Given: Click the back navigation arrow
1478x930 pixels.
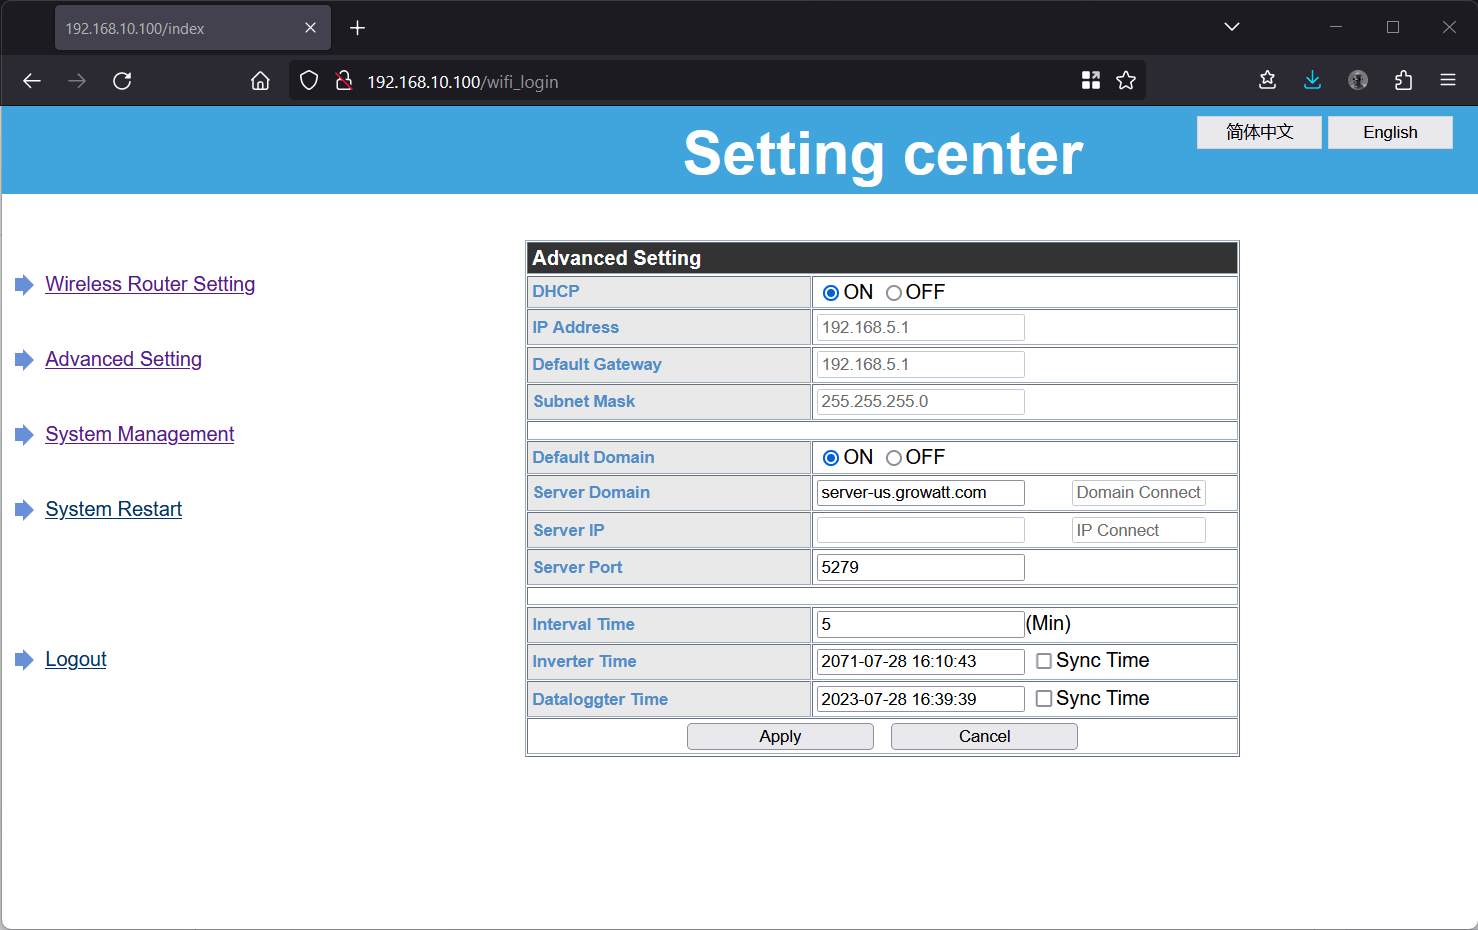Looking at the screenshot, I should pos(31,81).
